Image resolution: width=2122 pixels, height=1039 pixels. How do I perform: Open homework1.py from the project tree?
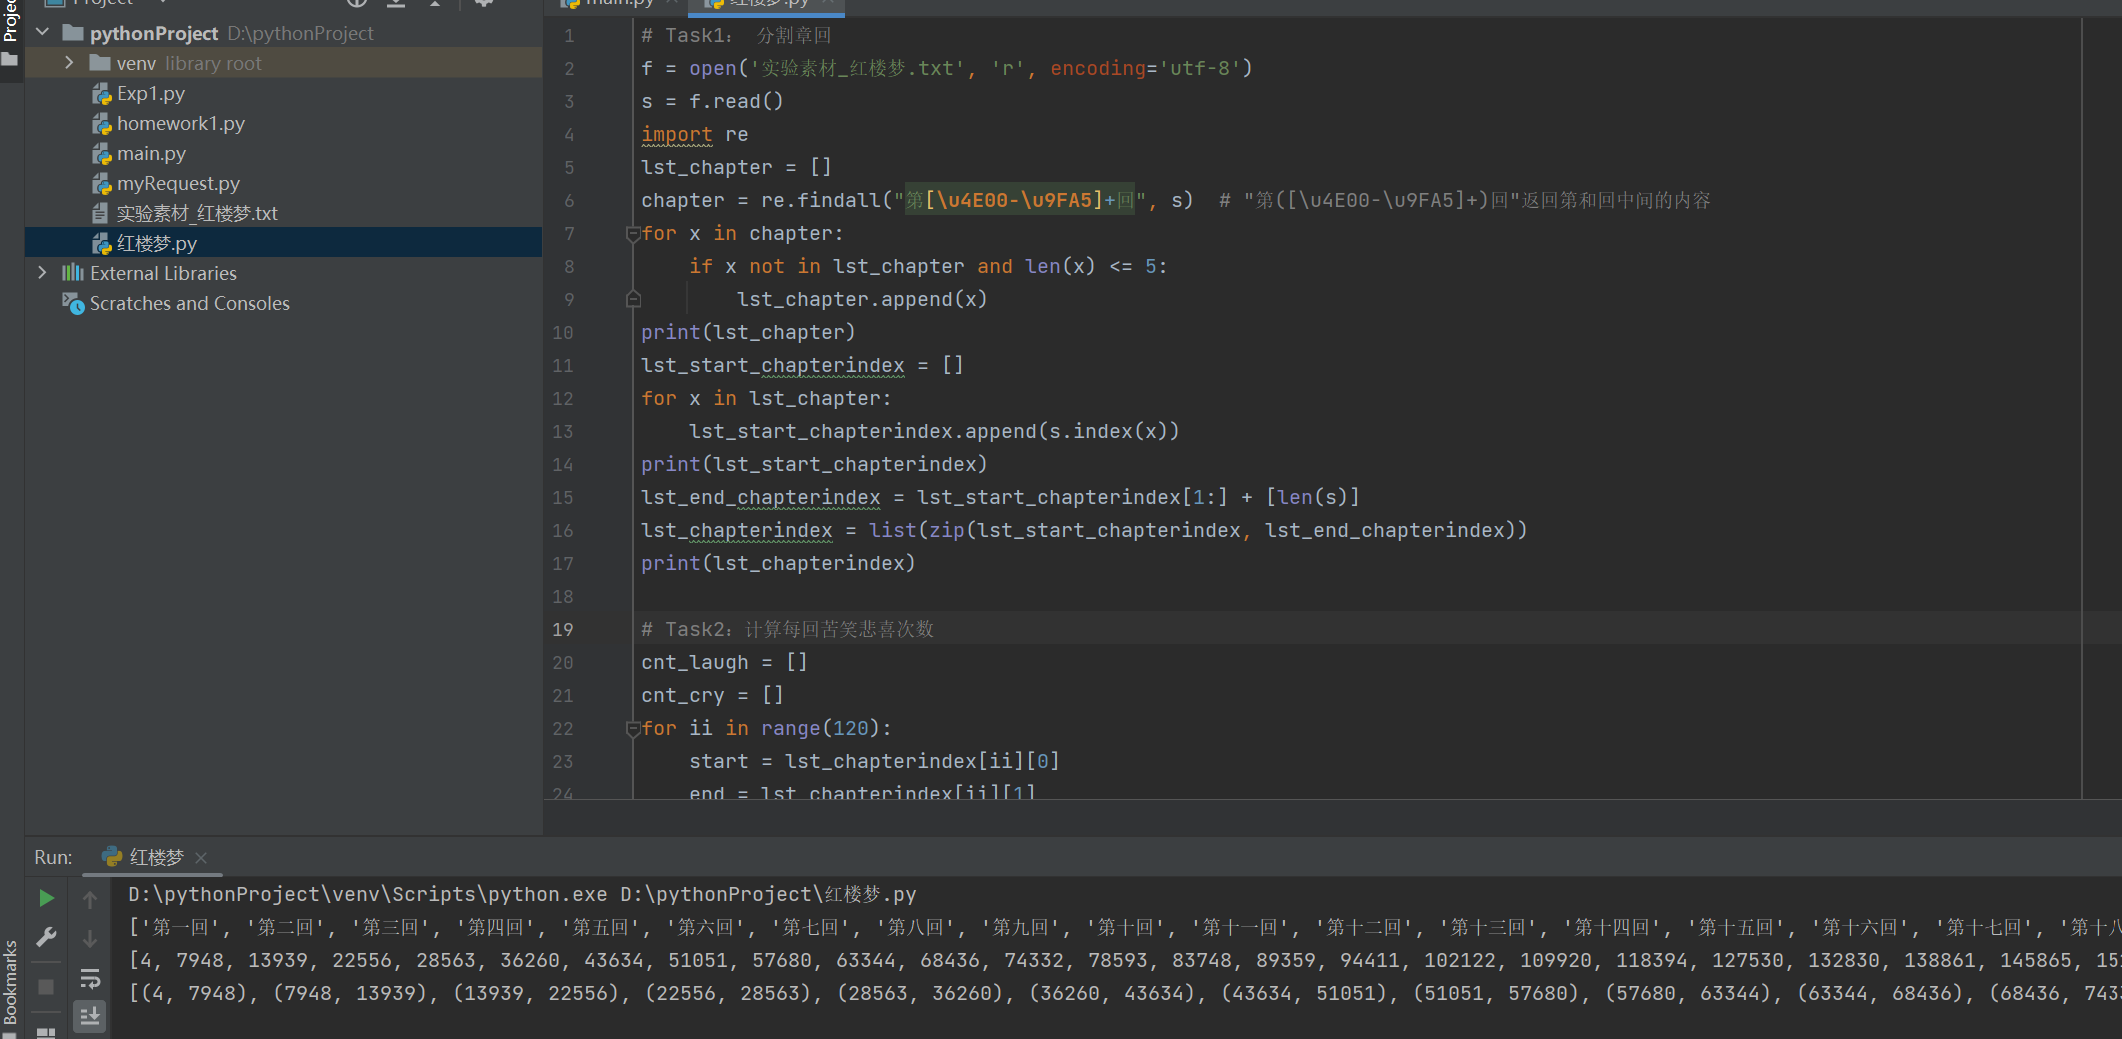(180, 123)
